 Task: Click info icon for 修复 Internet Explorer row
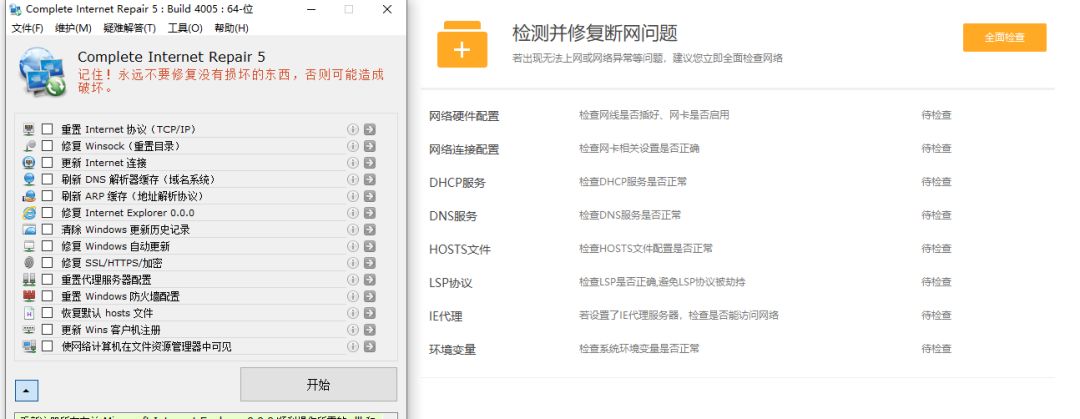353,213
